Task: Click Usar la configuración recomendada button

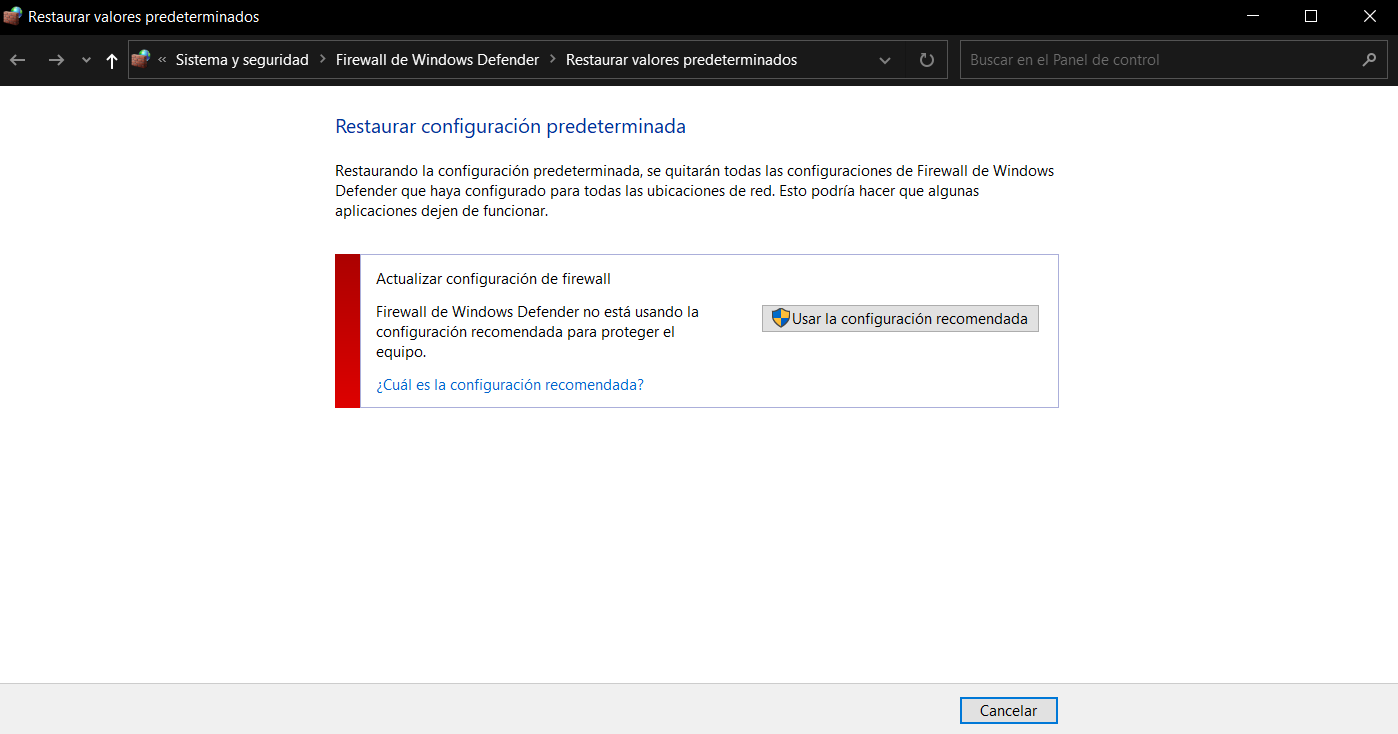Action: click(900, 319)
